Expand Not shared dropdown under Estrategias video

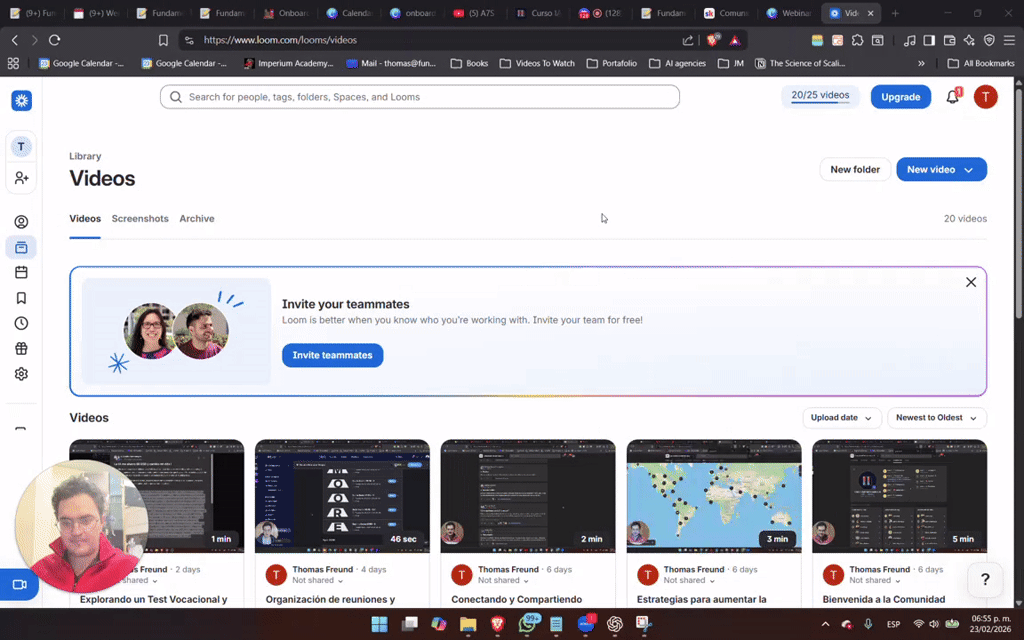[689, 581]
